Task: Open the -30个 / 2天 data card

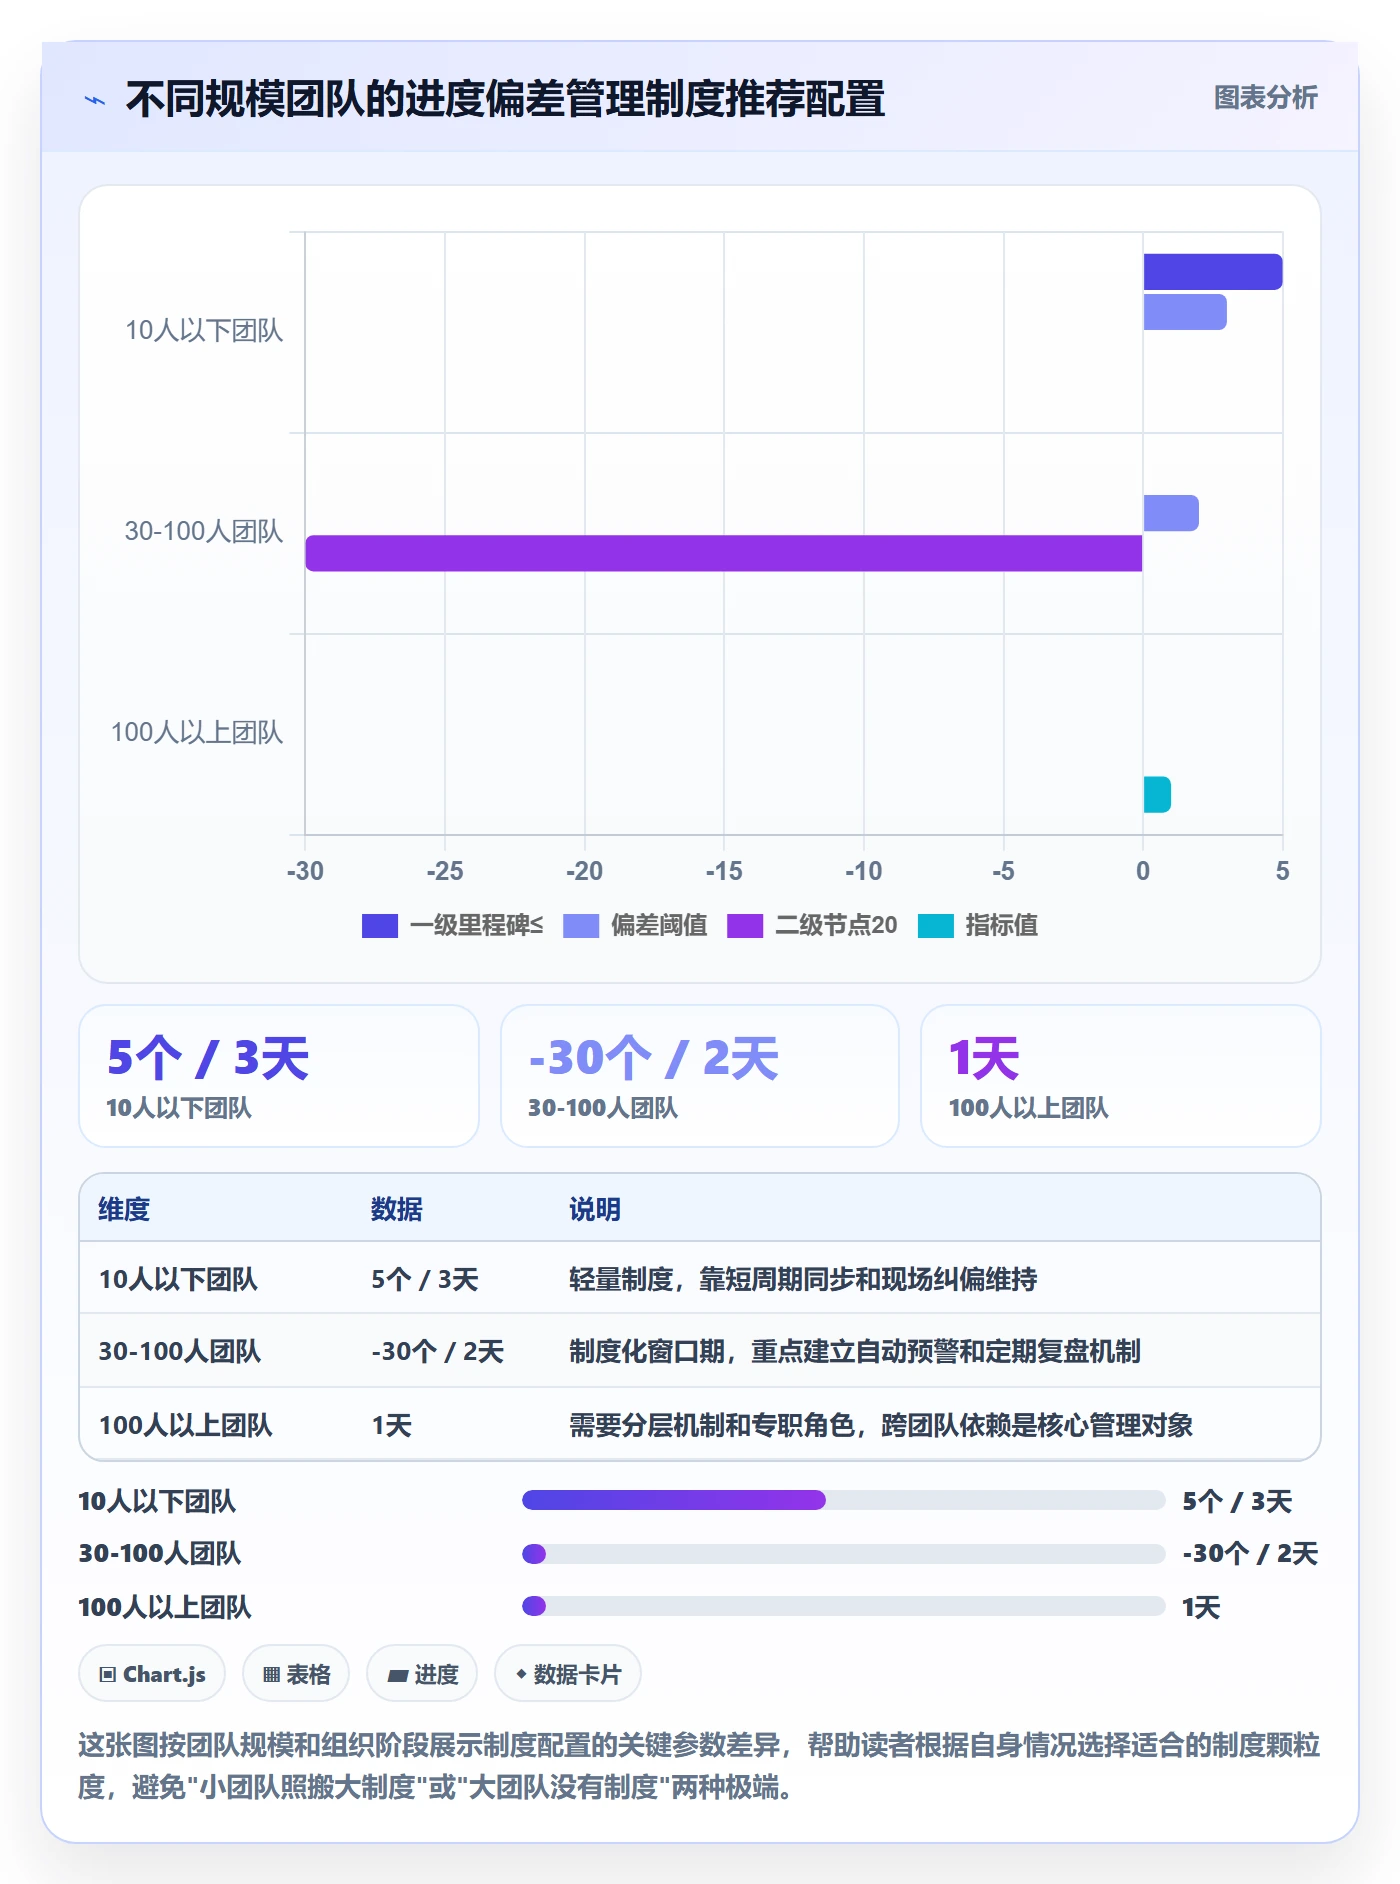Action: (x=700, y=1076)
